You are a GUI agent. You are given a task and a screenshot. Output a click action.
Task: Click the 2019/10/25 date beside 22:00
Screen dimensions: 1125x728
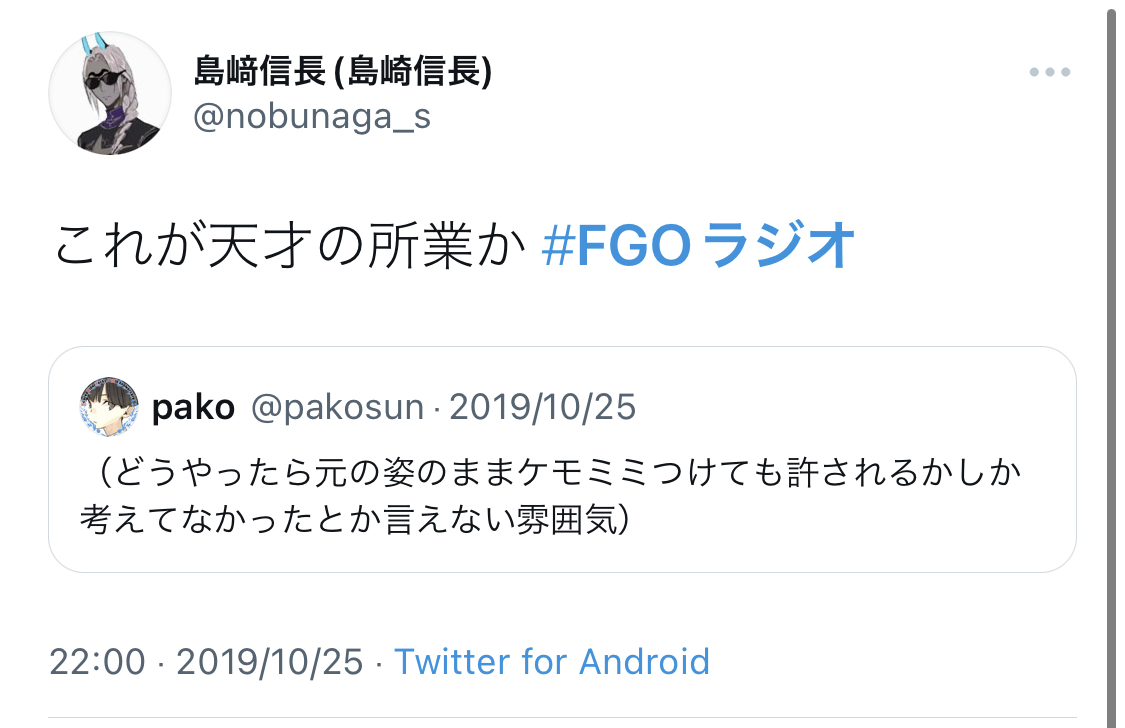[269, 662]
